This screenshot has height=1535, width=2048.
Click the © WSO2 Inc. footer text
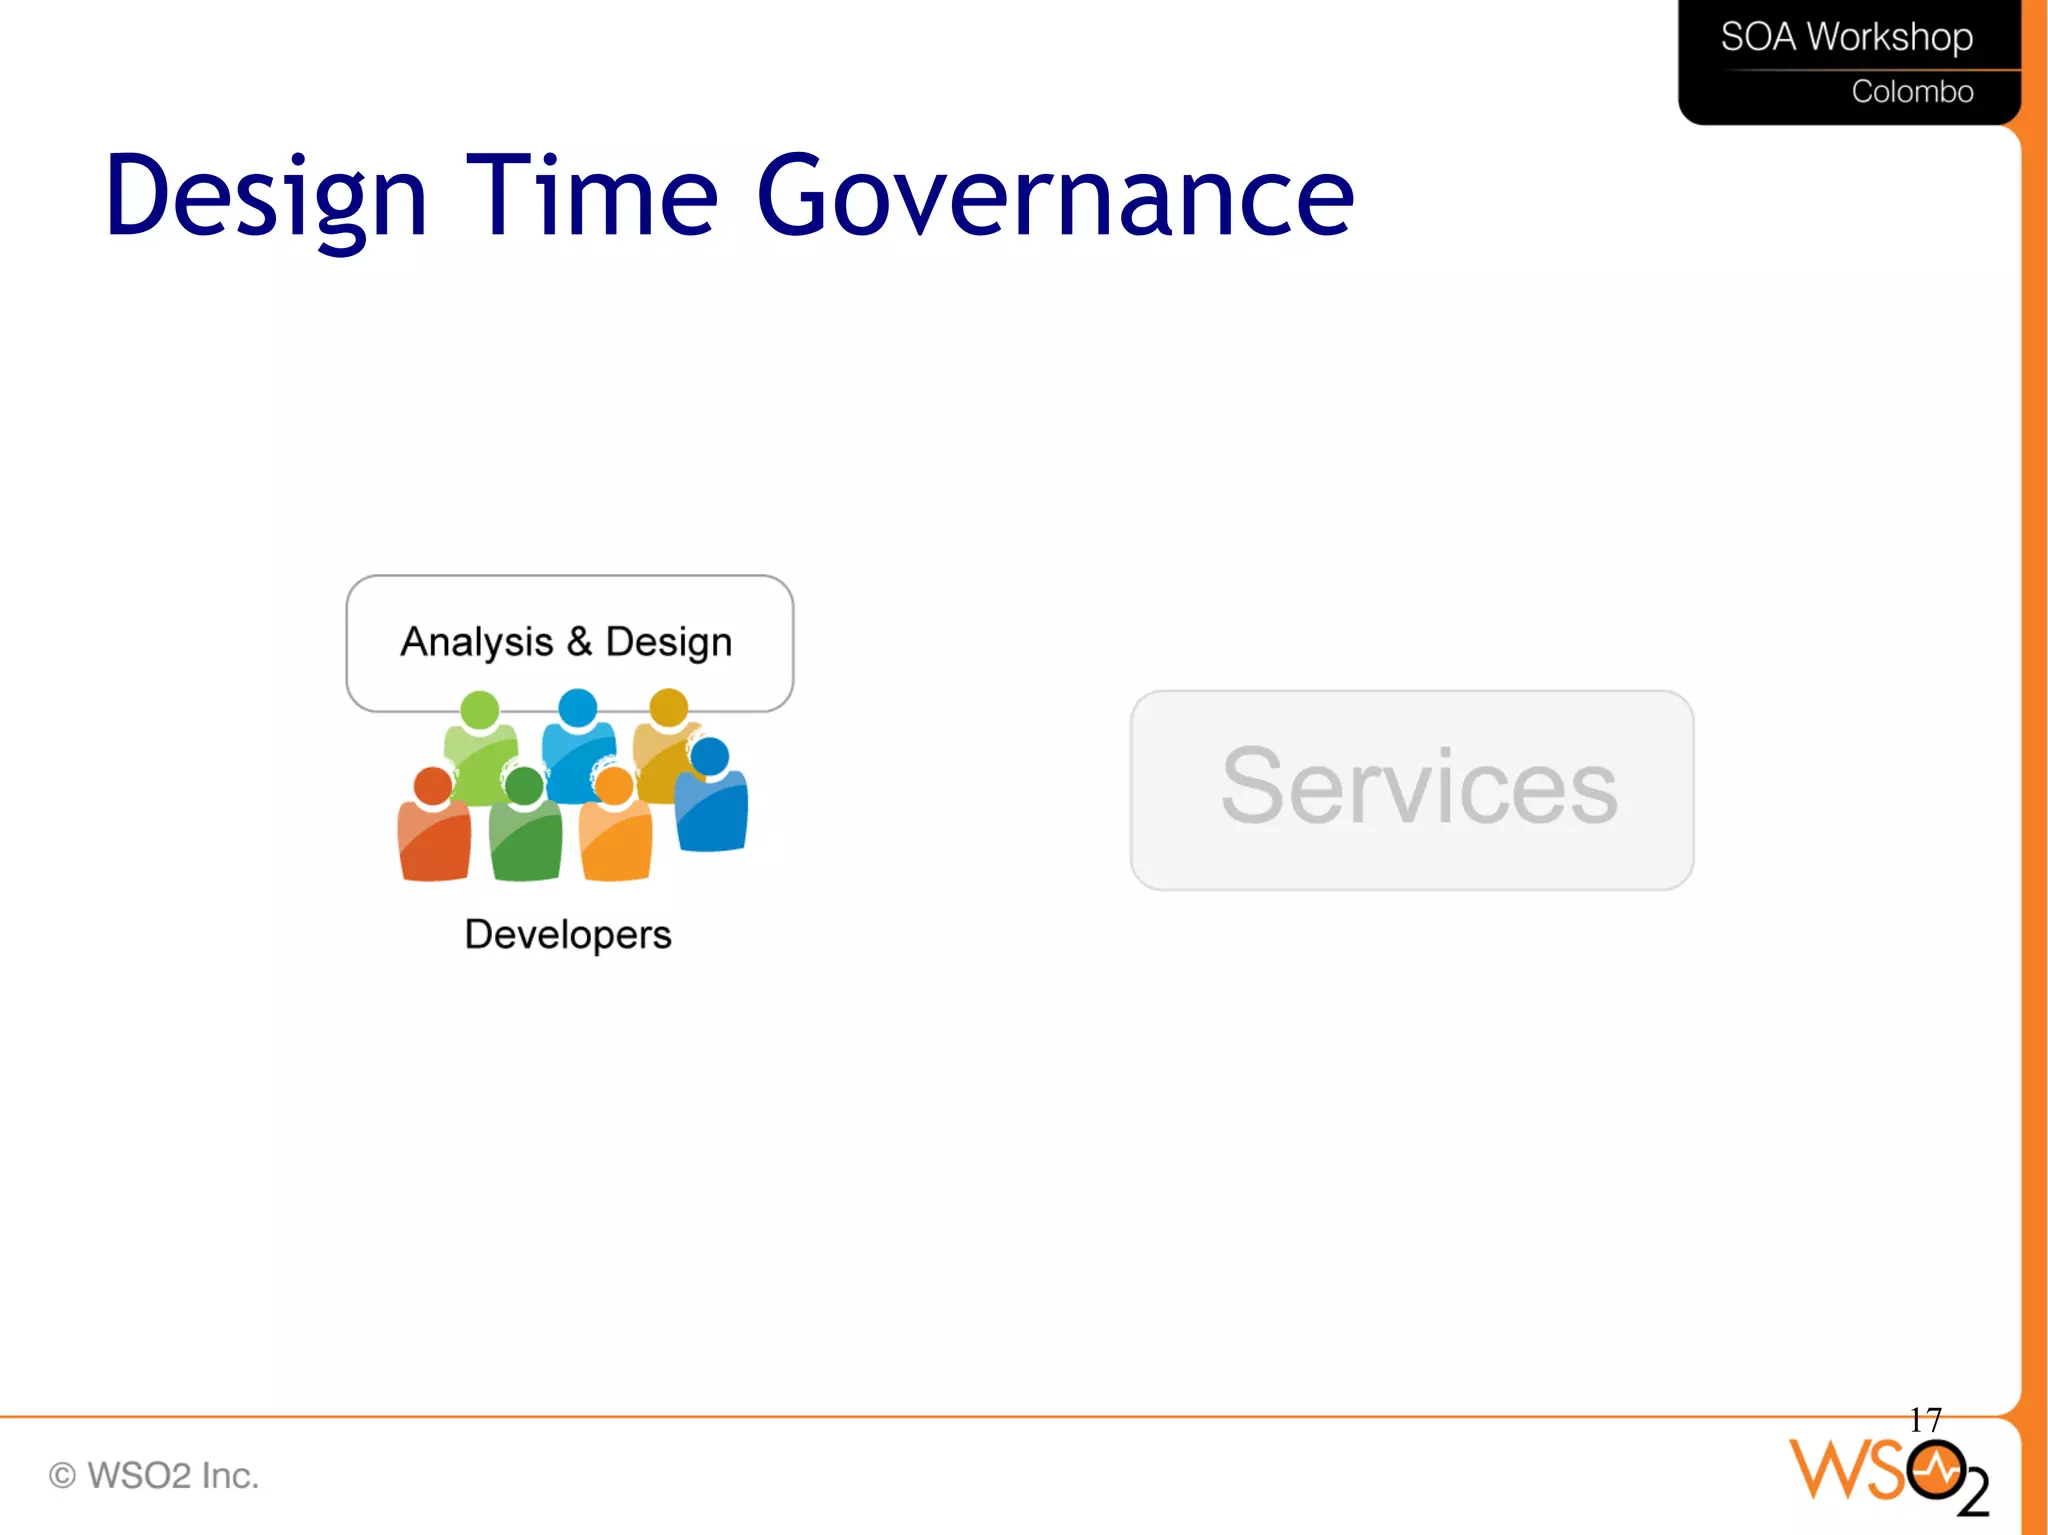pyautogui.click(x=154, y=1475)
